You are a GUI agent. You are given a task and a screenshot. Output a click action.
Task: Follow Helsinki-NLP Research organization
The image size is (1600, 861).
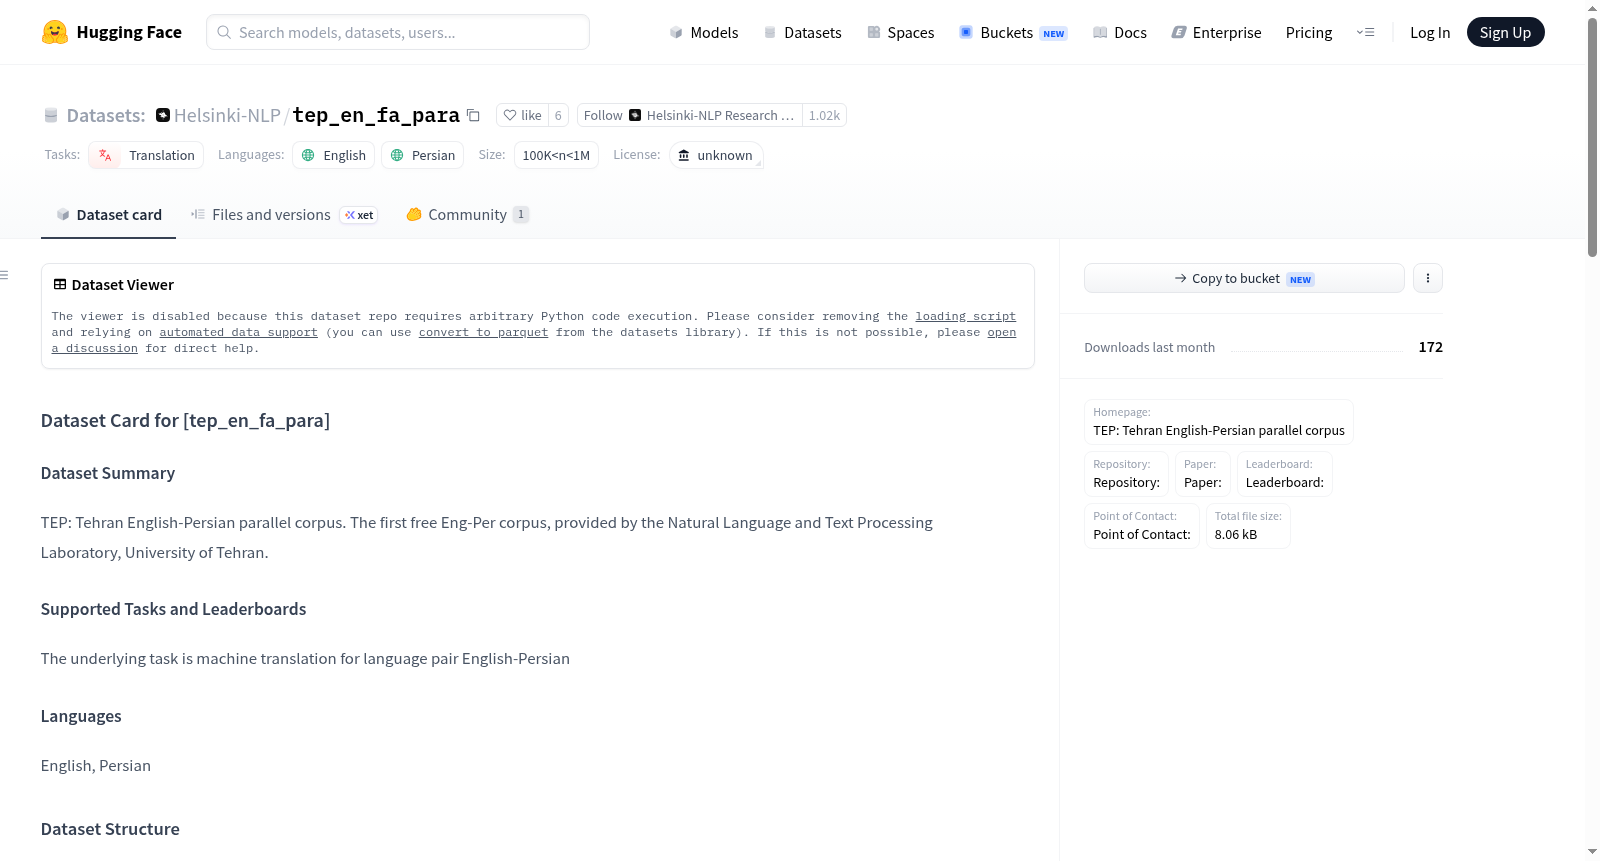click(x=689, y=116)
